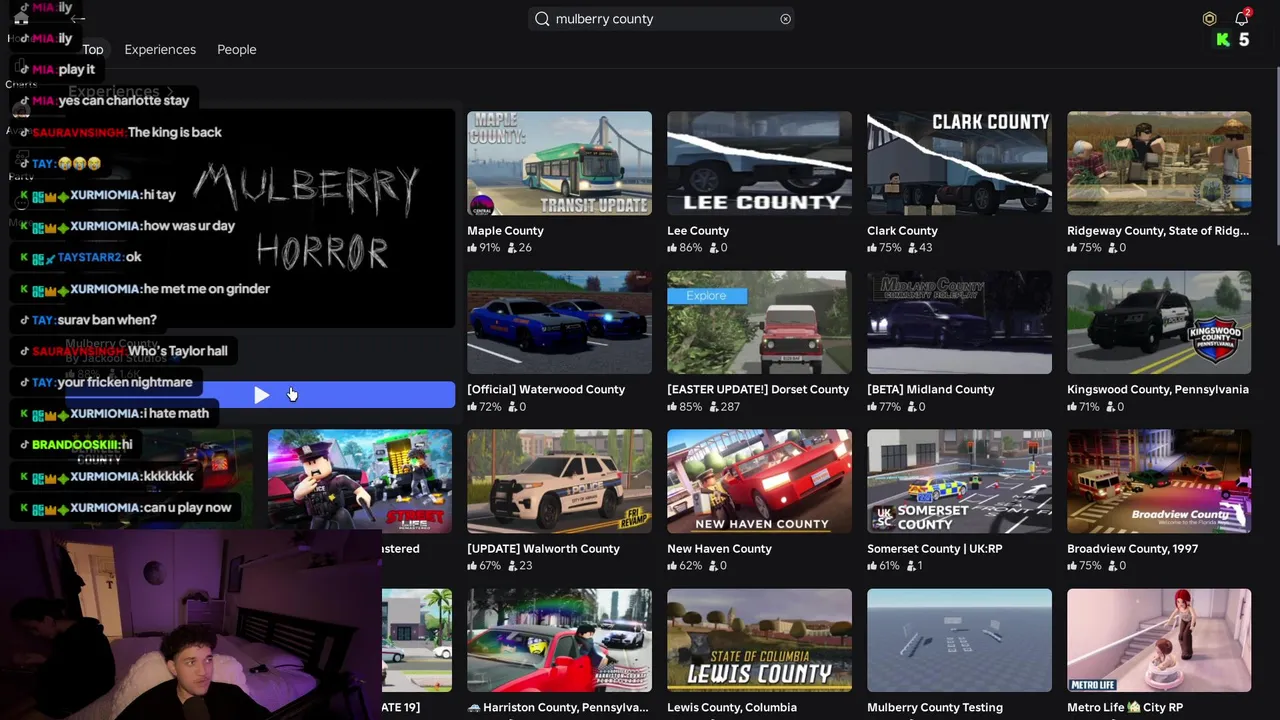Click the search magnifier icon
The width and height of the screenshot is (1280, 720).
coord(542,19)
